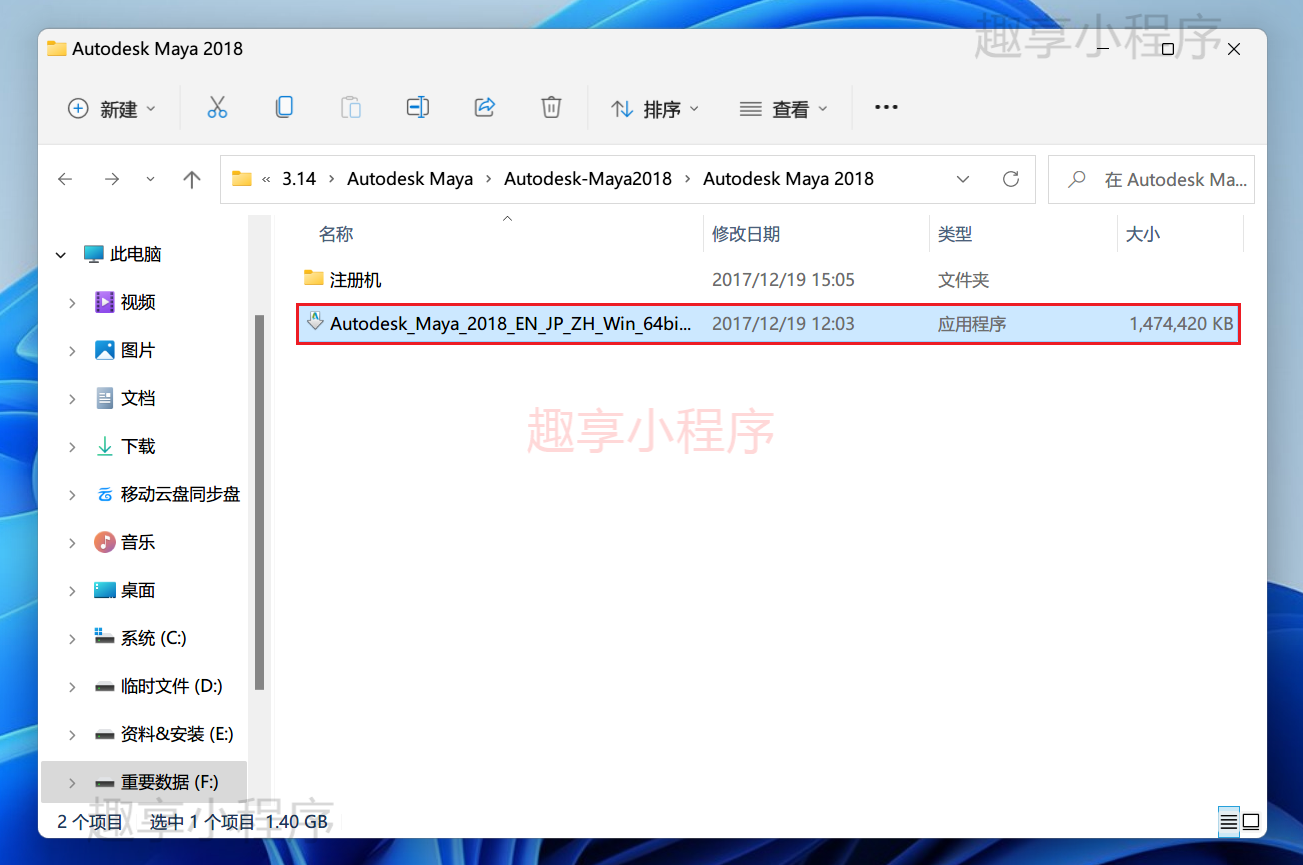Expand the 图片 tree node
Viewport: 1303px width, 865px height.
72,350
